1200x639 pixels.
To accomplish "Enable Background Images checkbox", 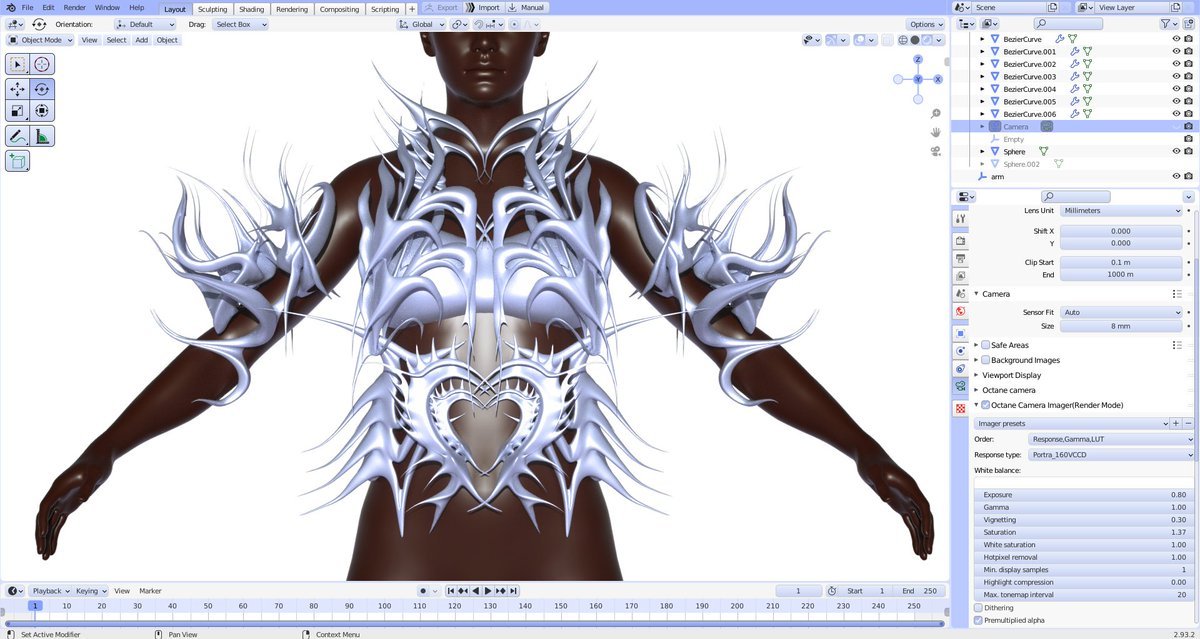I will pos(986,360).
